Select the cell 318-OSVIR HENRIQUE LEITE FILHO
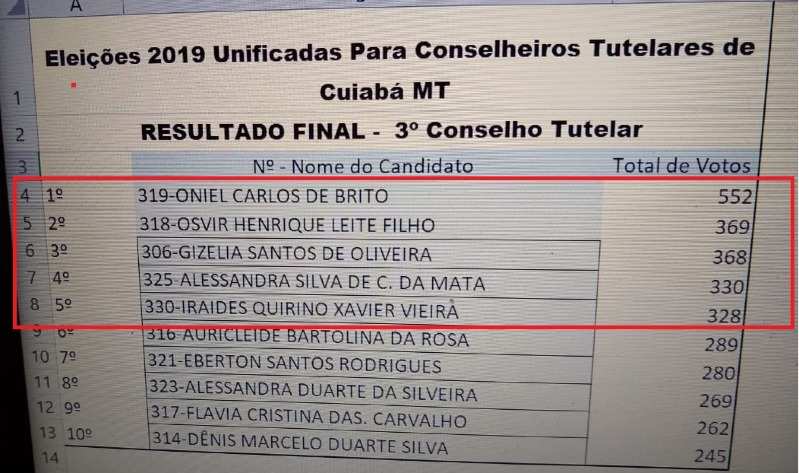 [x=369, y=225]
